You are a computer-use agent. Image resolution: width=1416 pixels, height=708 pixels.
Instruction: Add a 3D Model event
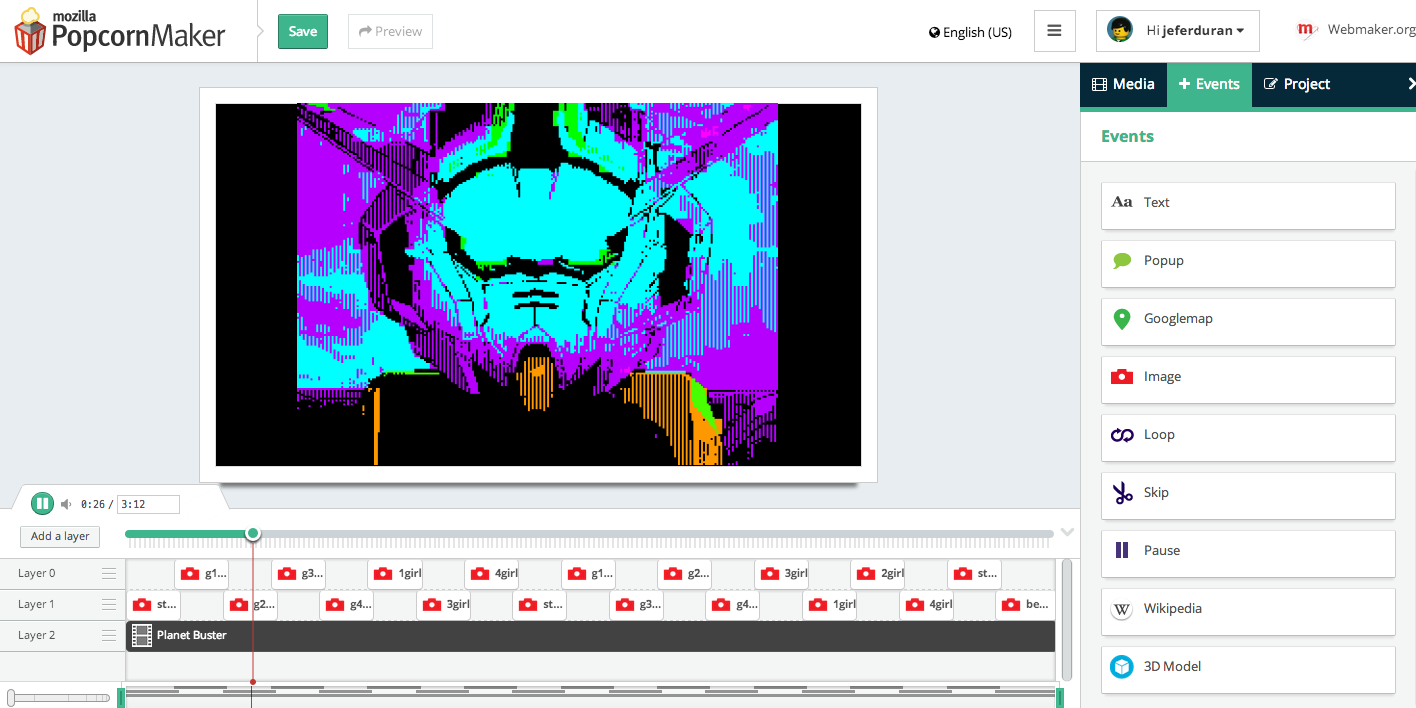(1248, 669)
